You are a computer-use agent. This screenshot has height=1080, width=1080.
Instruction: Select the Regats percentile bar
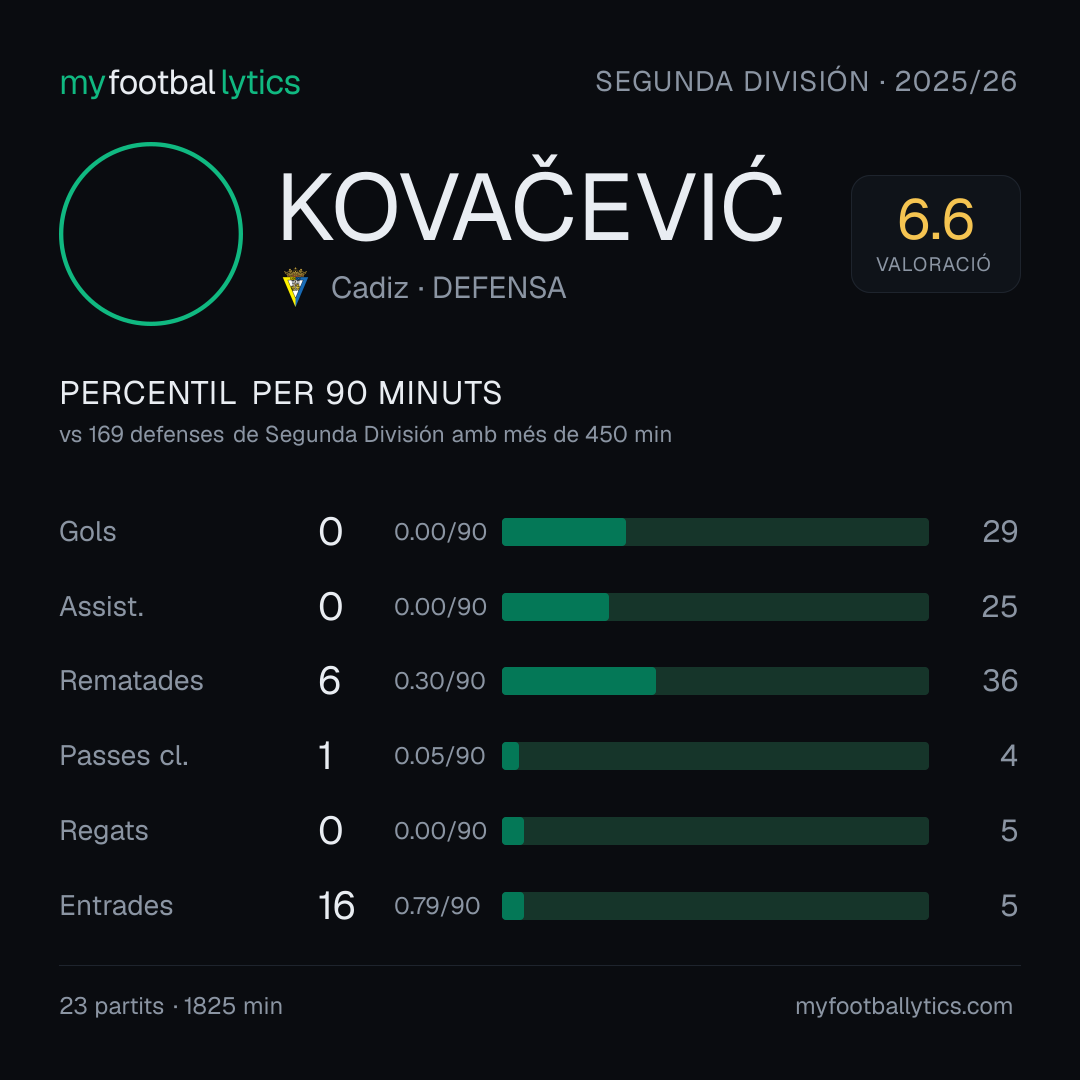coord(715,831)
